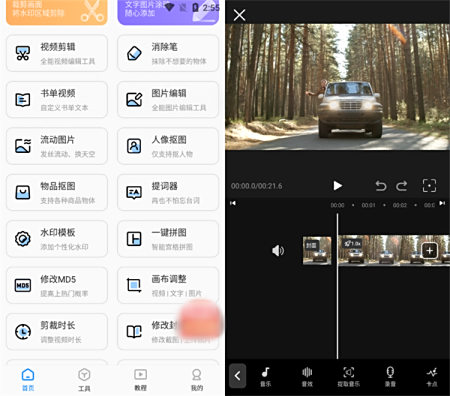Open the 音乐 music menu
Viewport: 450px width, 396px height.
click(266, 377)
